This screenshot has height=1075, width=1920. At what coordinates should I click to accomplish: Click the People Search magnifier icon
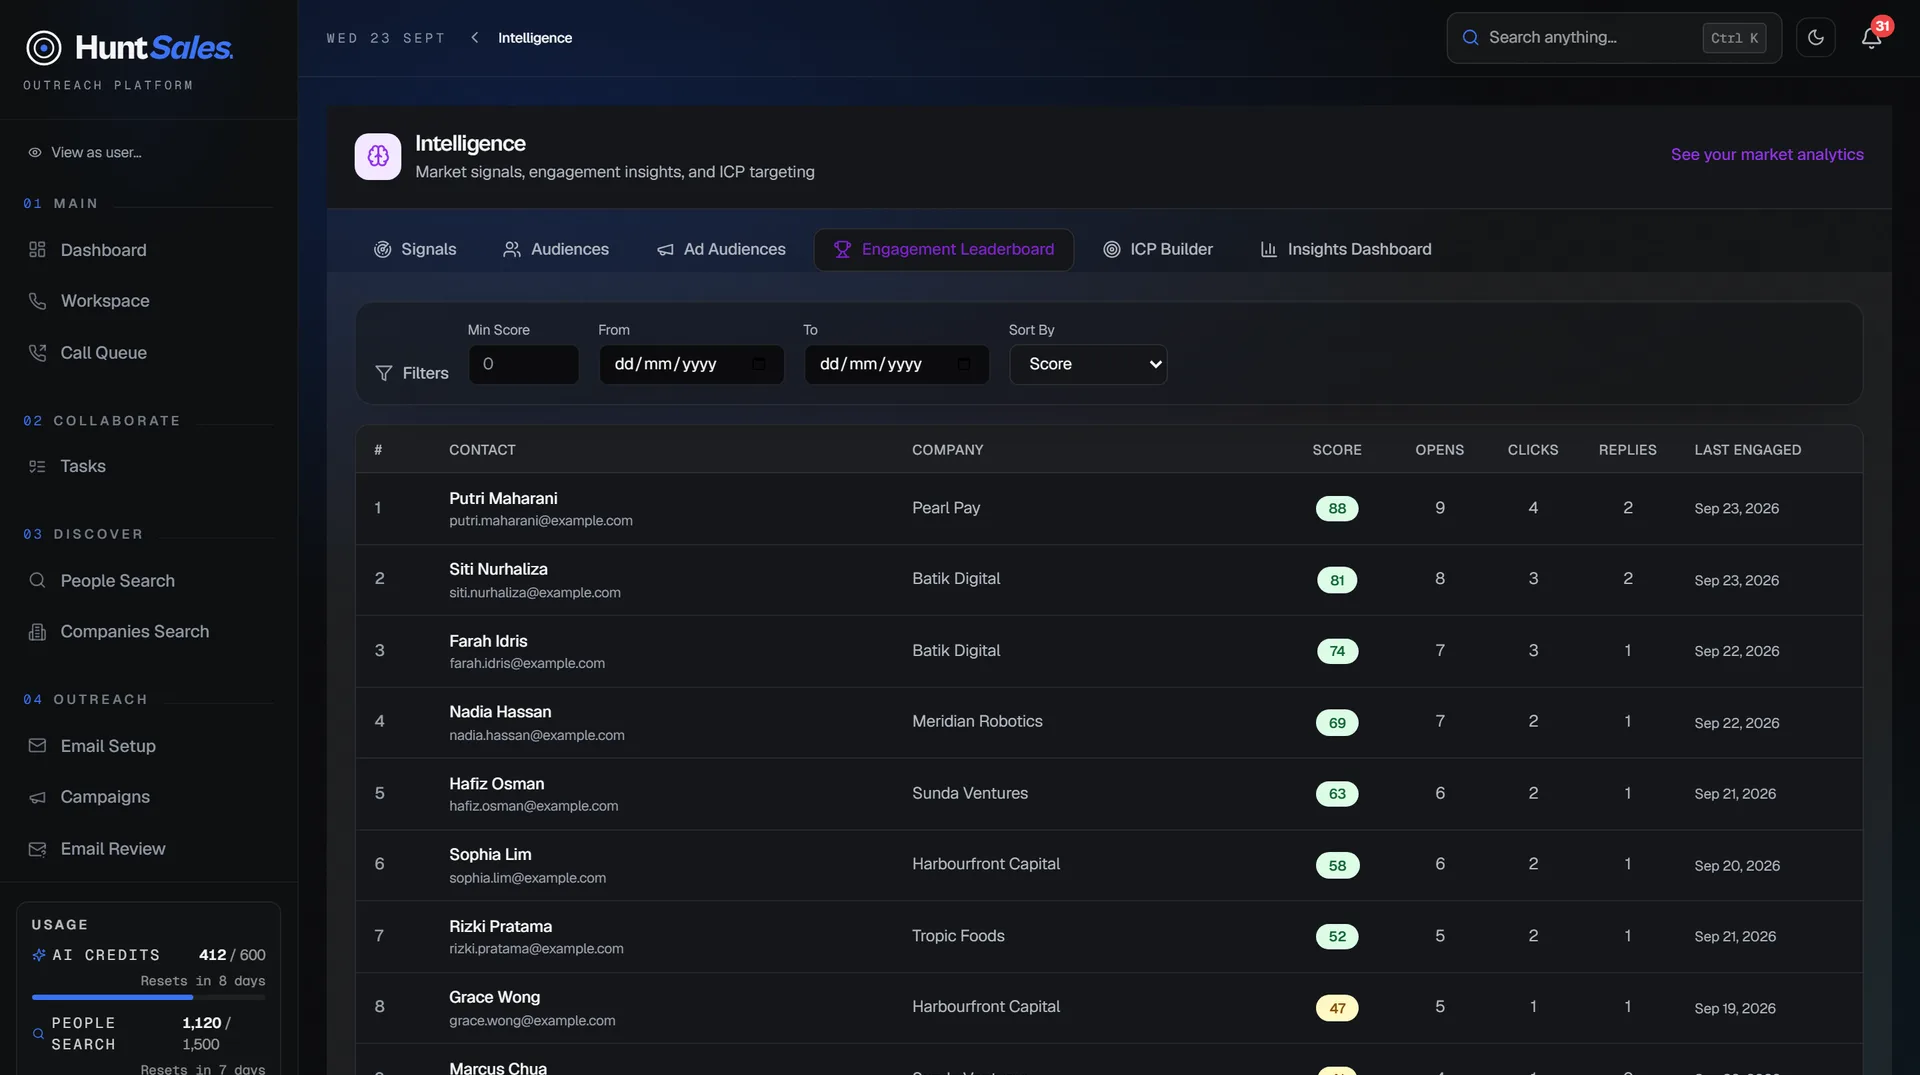[x=37, y=581]
